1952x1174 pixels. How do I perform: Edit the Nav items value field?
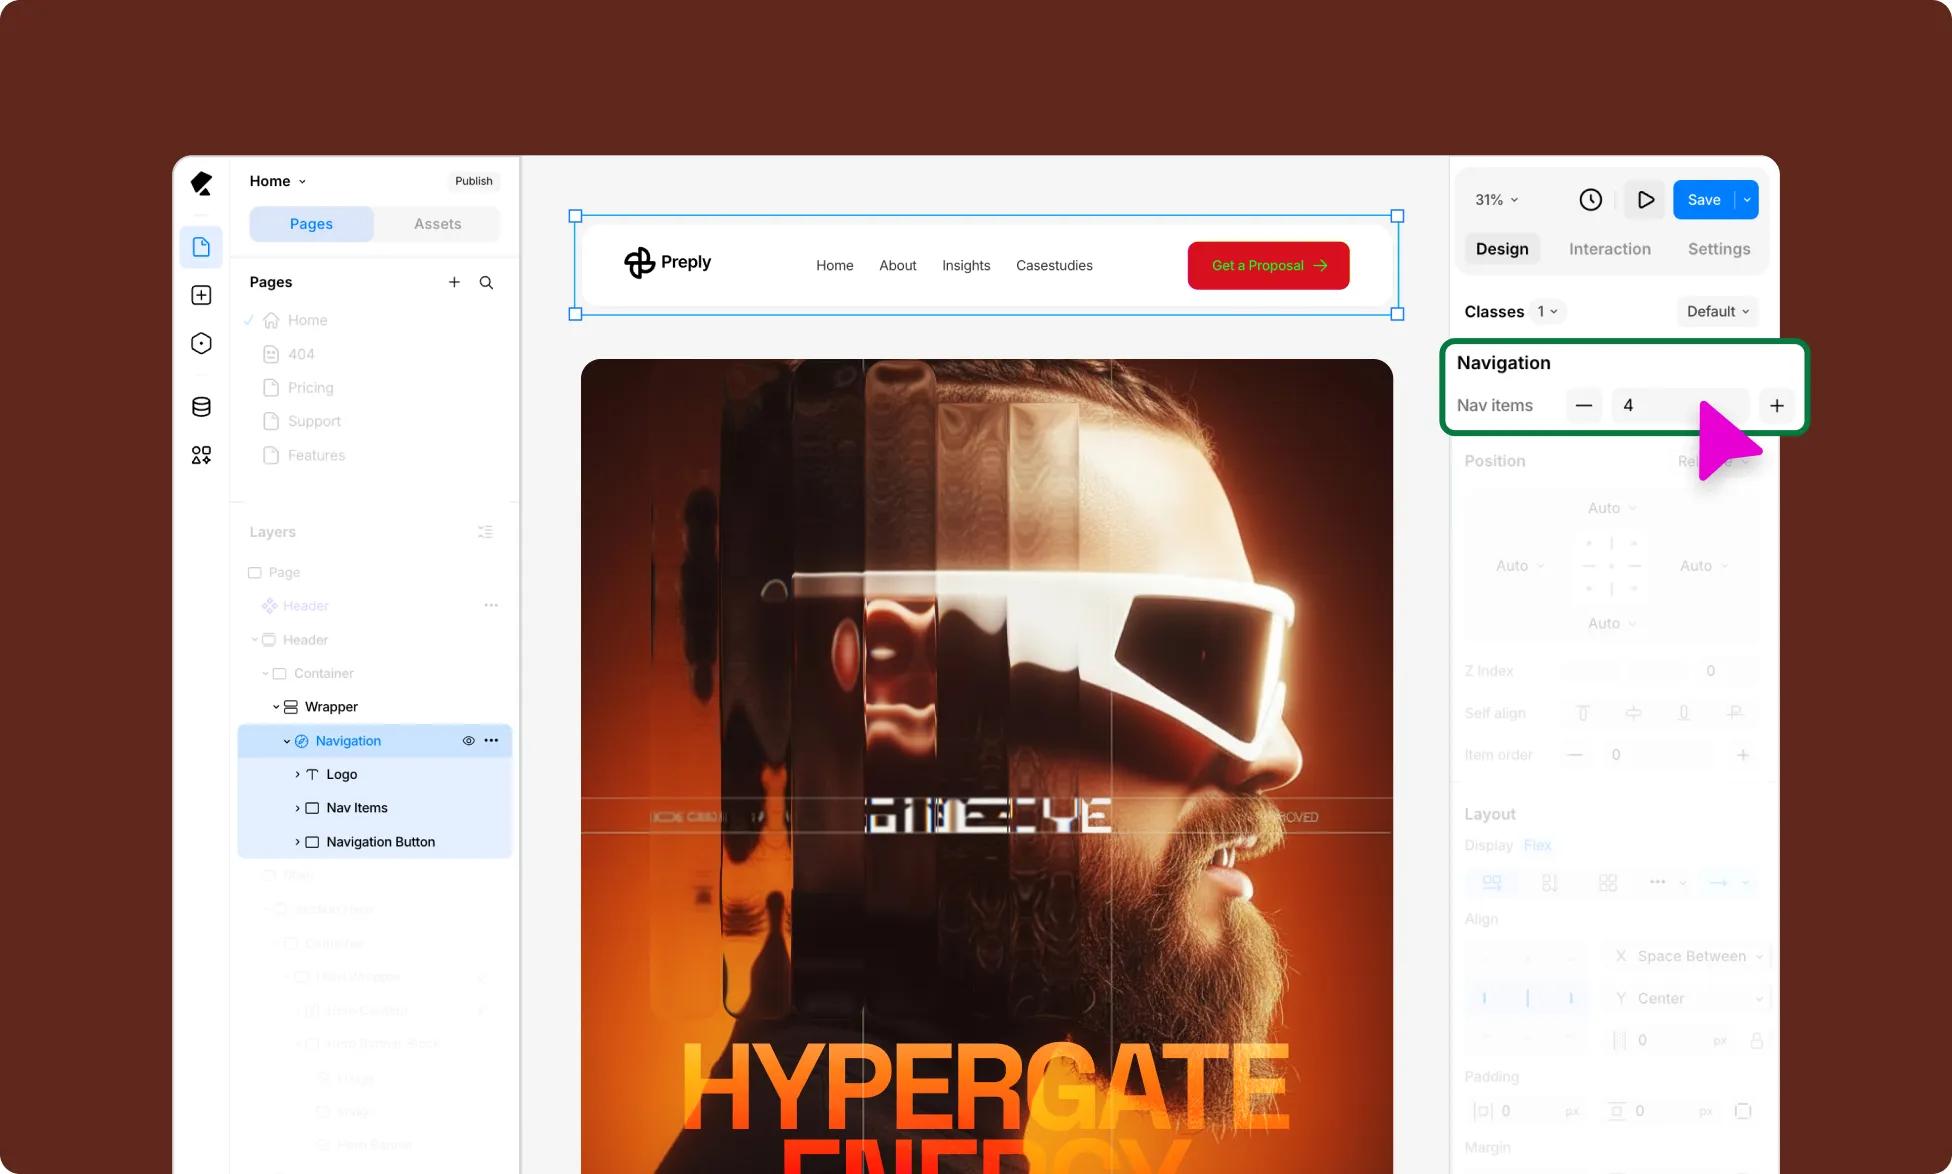pos(1680,405)
